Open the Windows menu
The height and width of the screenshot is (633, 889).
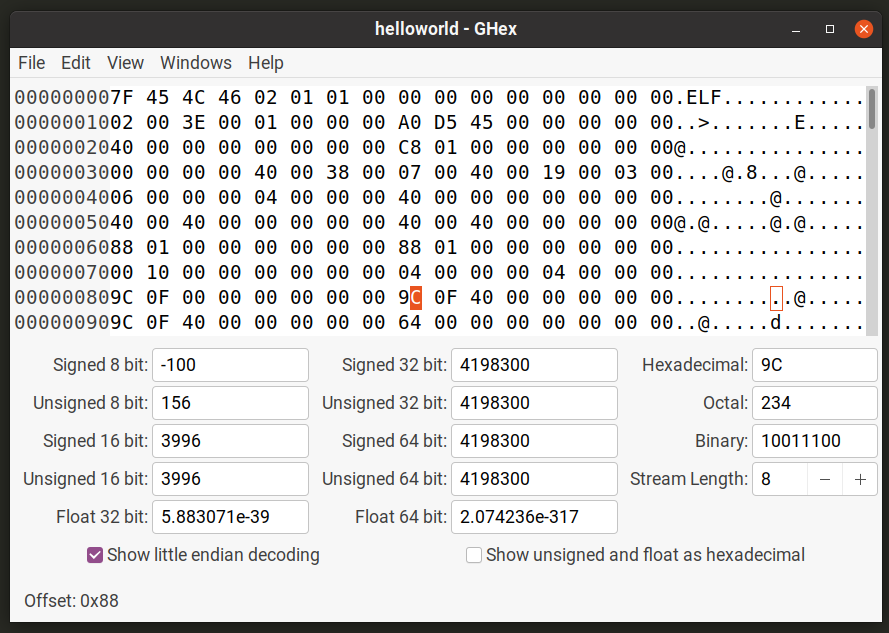196,63
